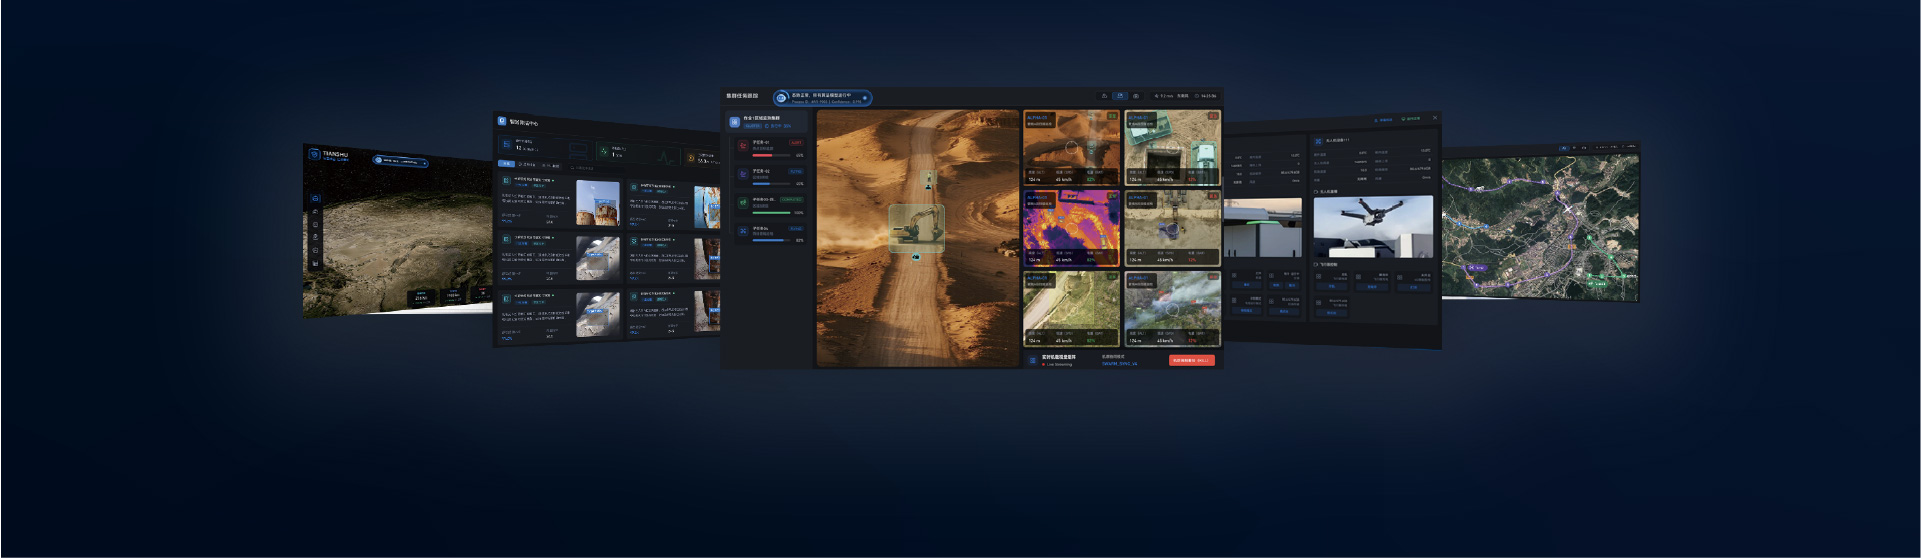The width and height of the screenshot is (1921, 558).
Task: Click the SWARM_SYNC link in bottom bar
Action: coord(1119,363)
